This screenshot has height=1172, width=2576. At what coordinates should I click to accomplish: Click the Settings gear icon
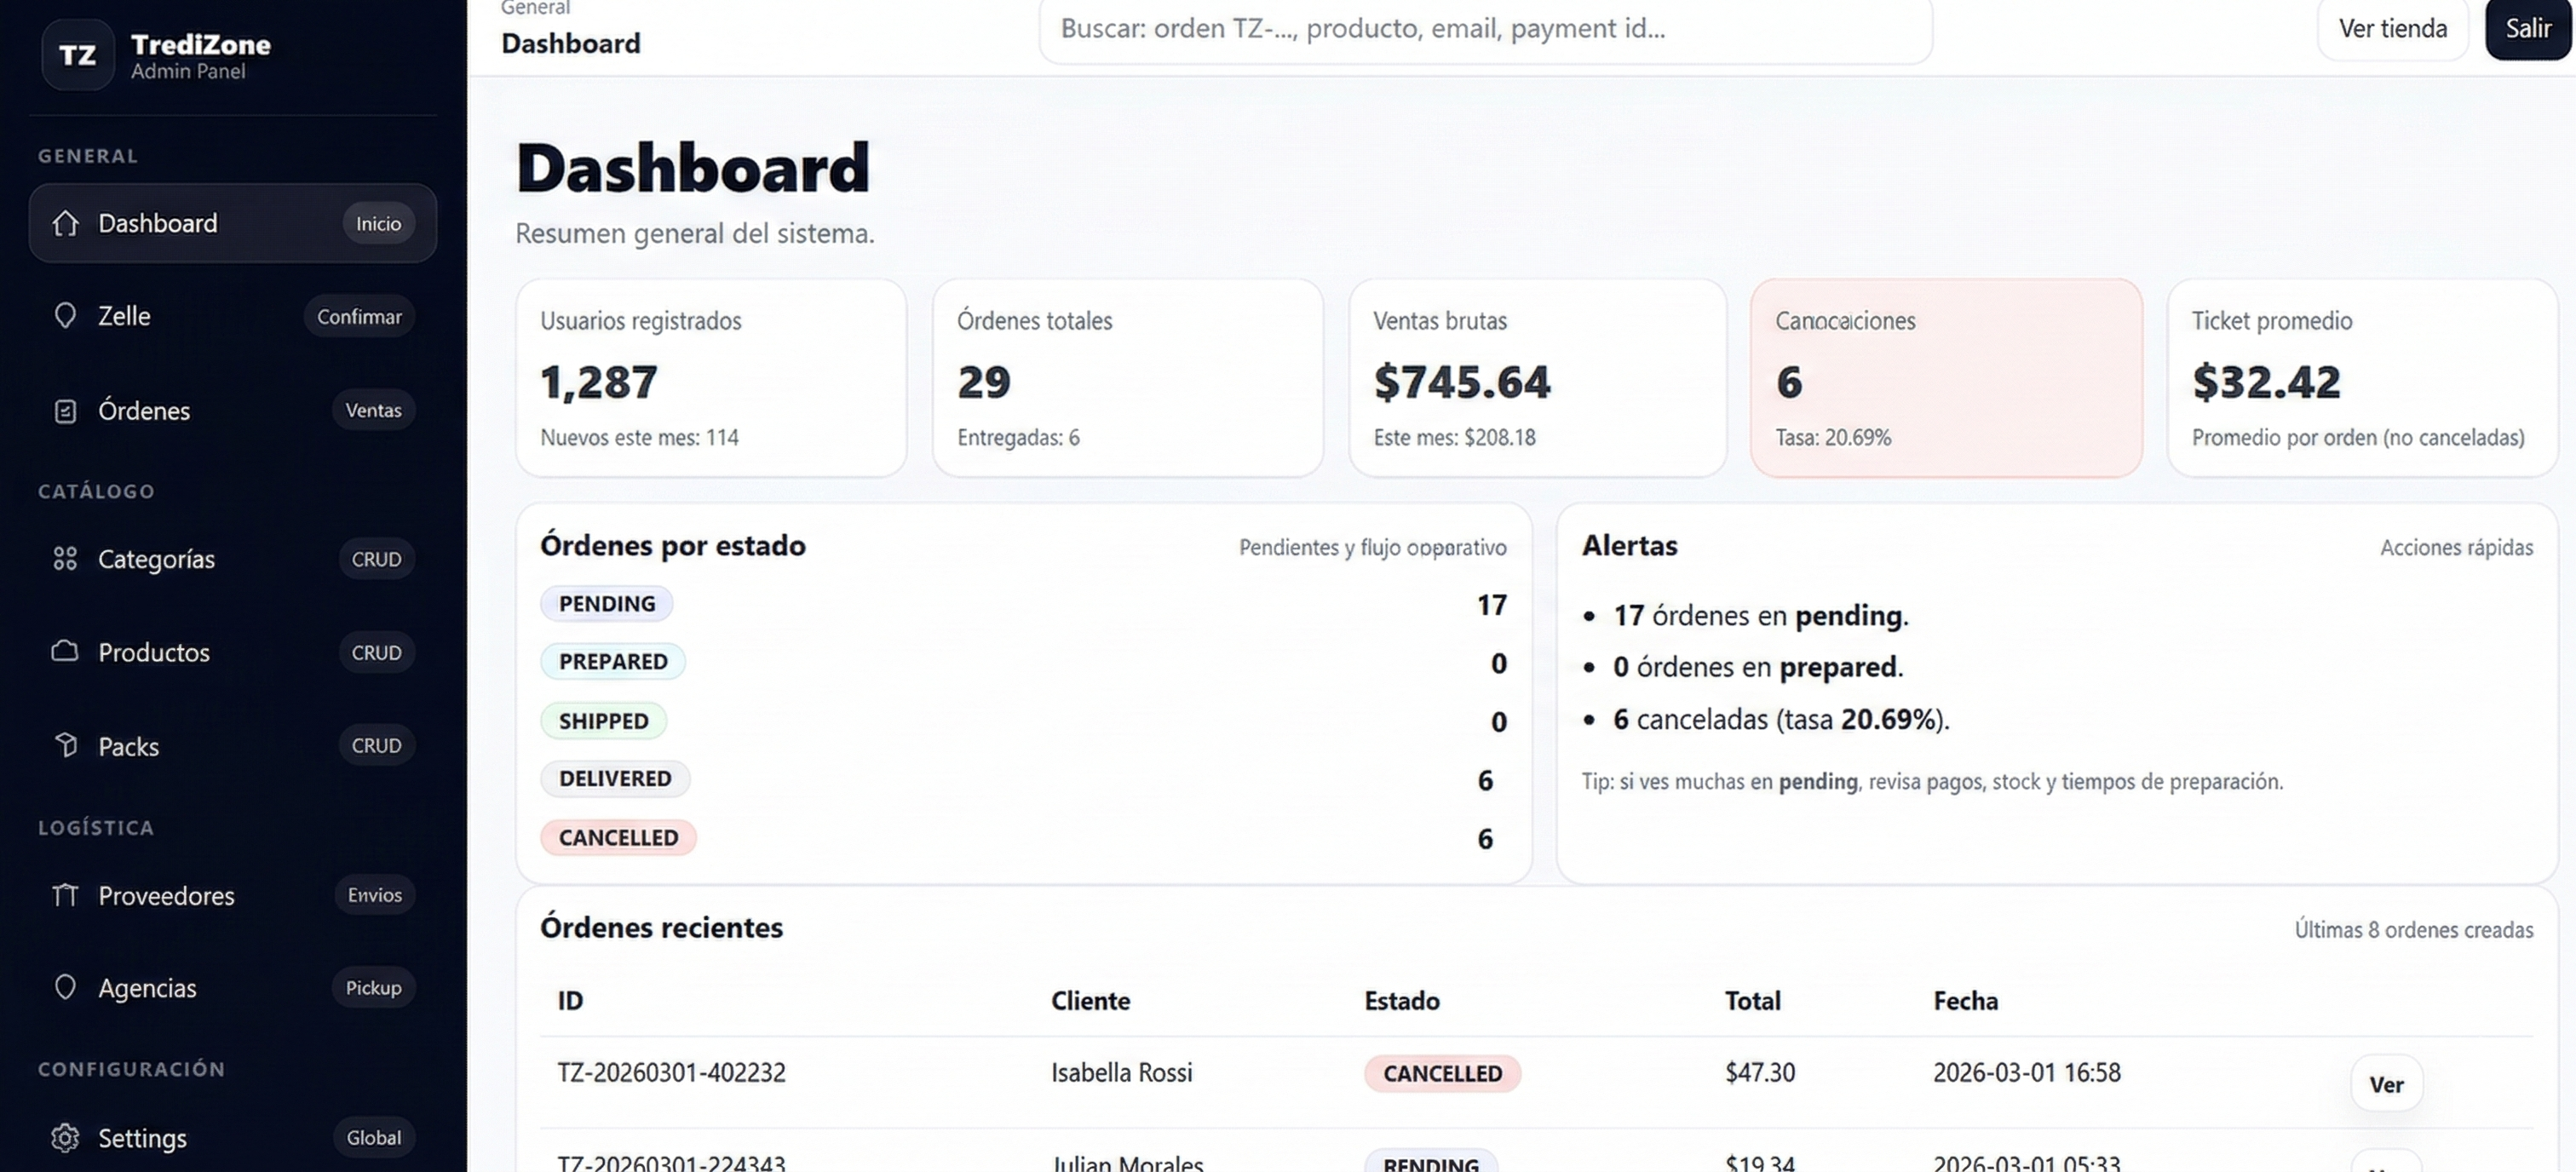pos(65,1138)
